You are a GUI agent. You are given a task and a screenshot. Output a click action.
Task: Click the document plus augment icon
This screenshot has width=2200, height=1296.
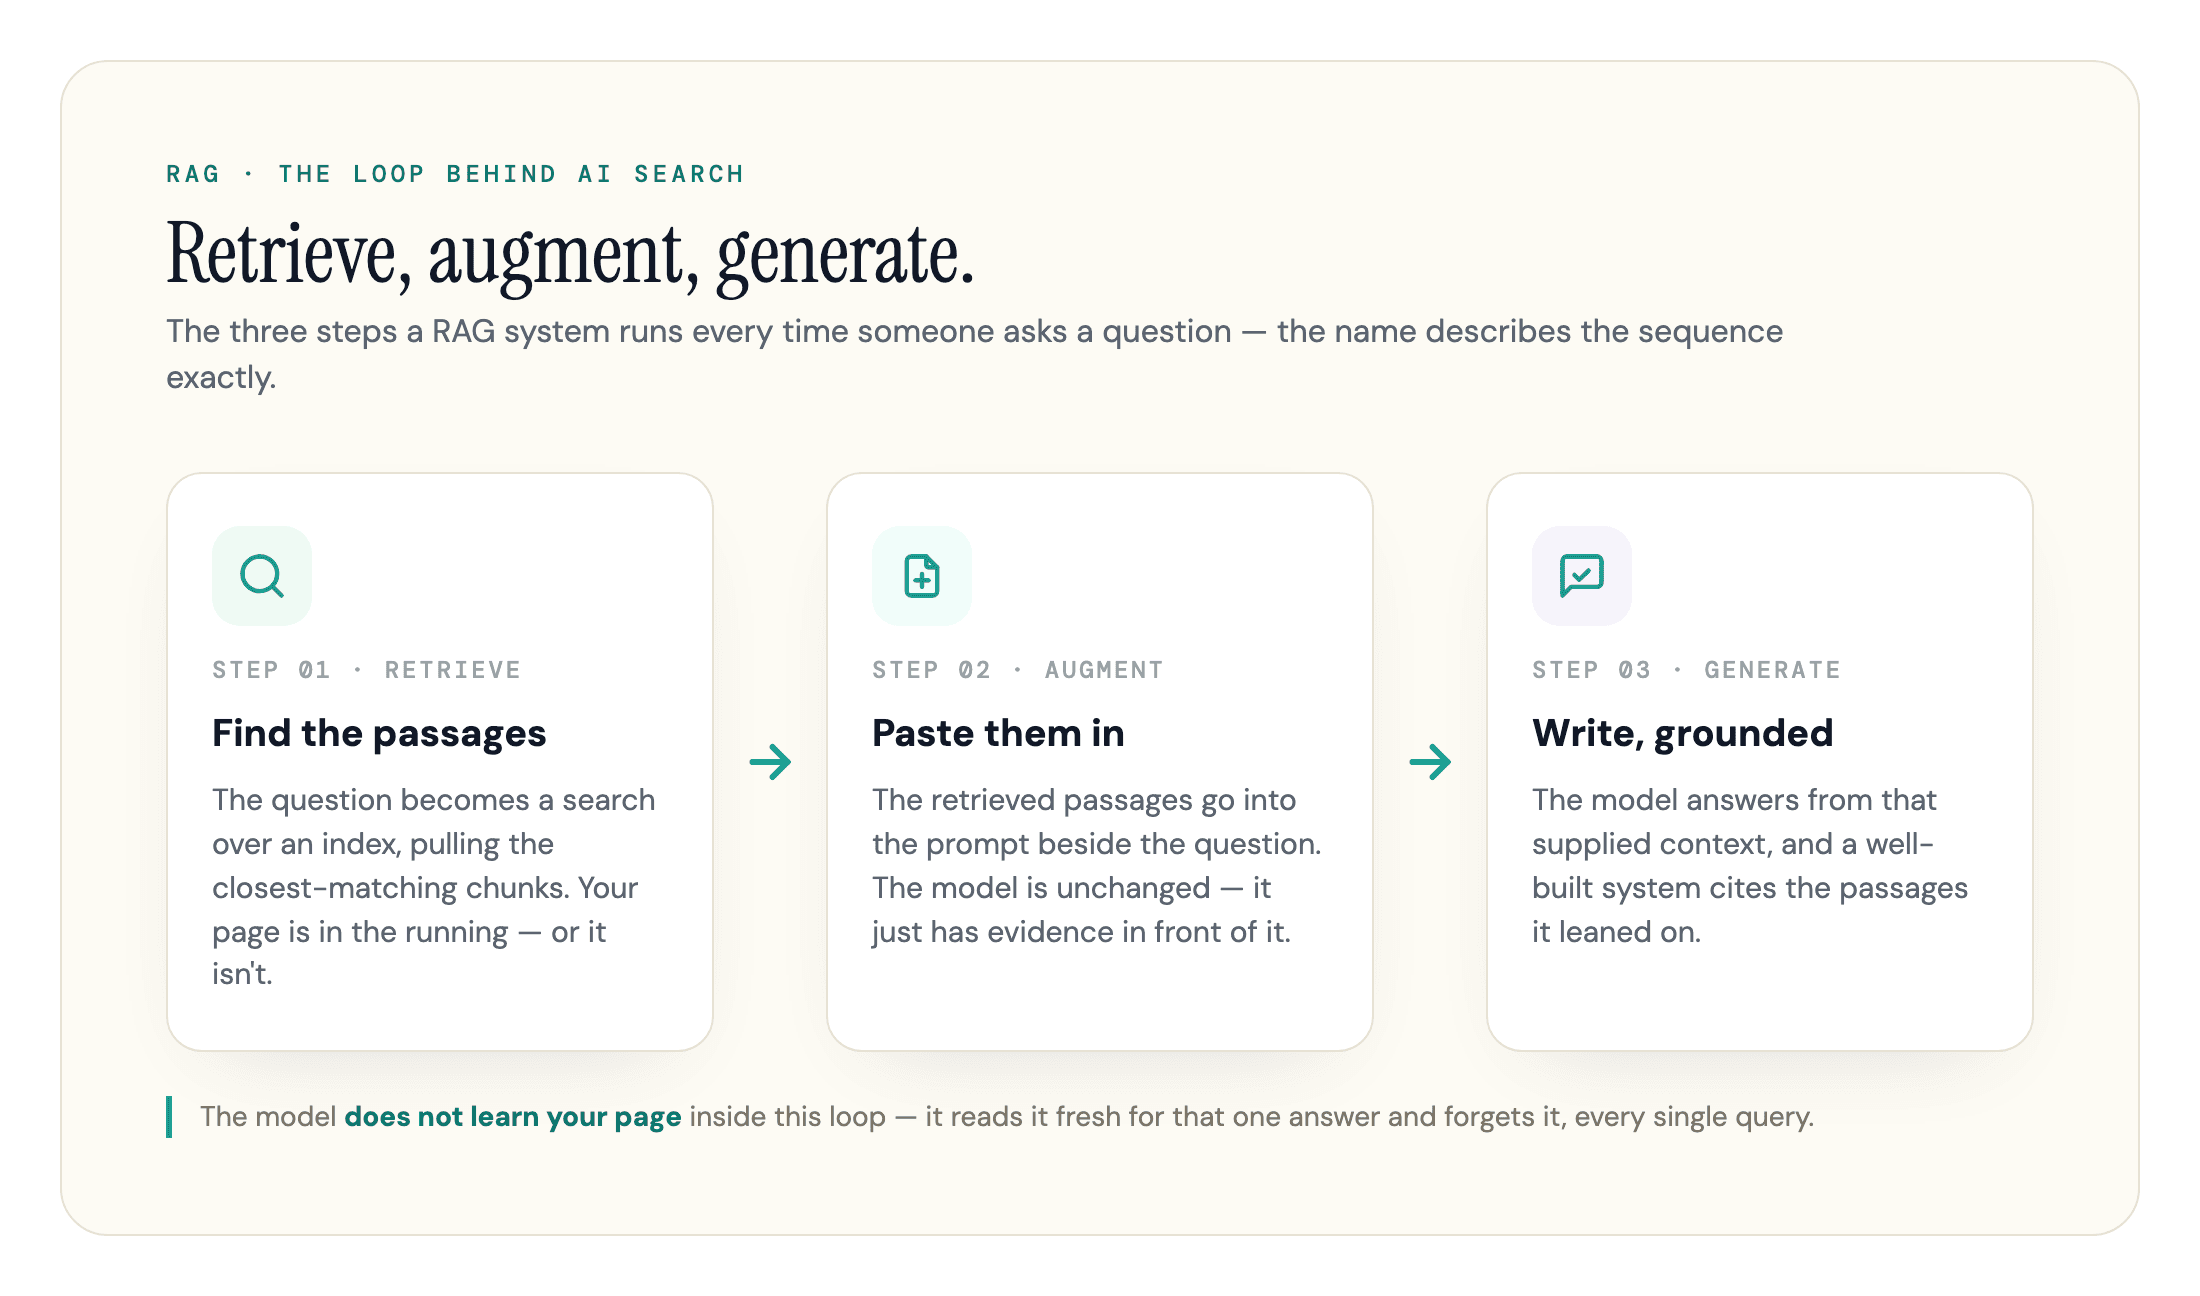pos(922,576)
